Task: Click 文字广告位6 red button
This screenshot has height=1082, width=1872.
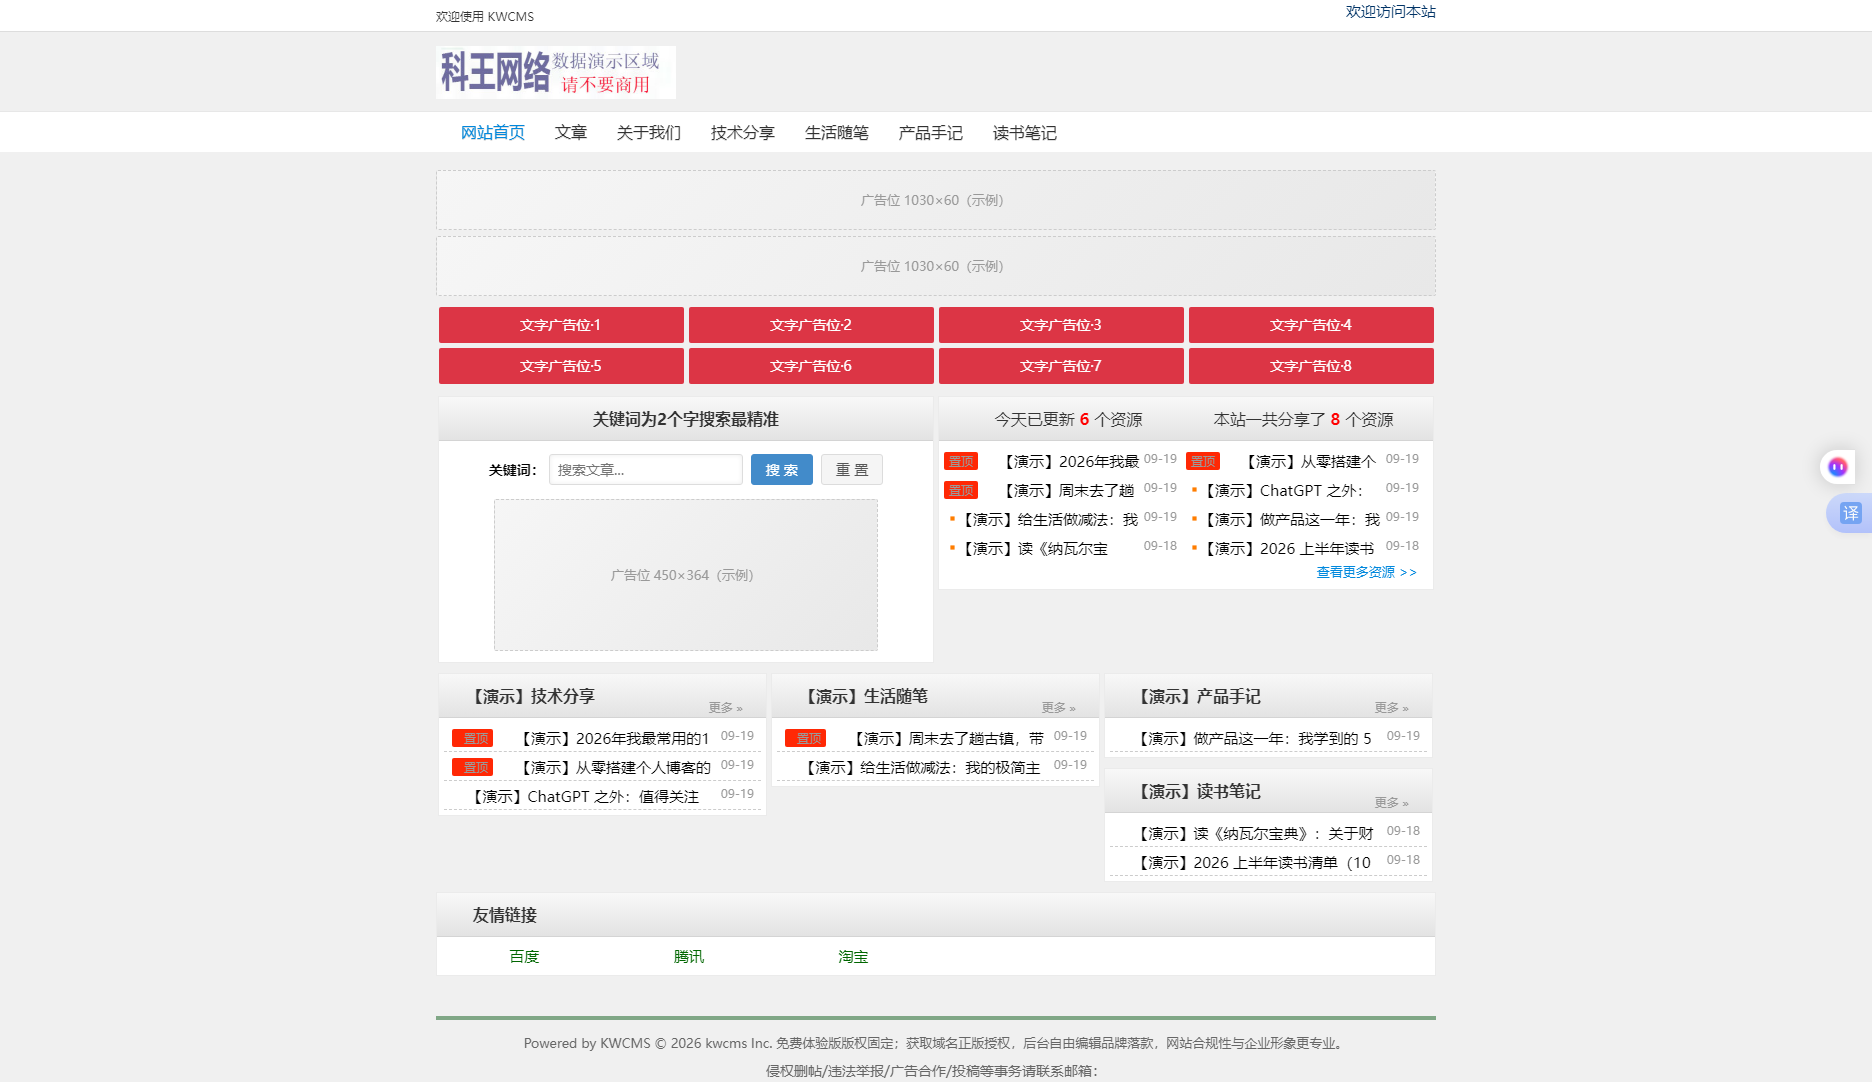Action: (x=811, y=366)
